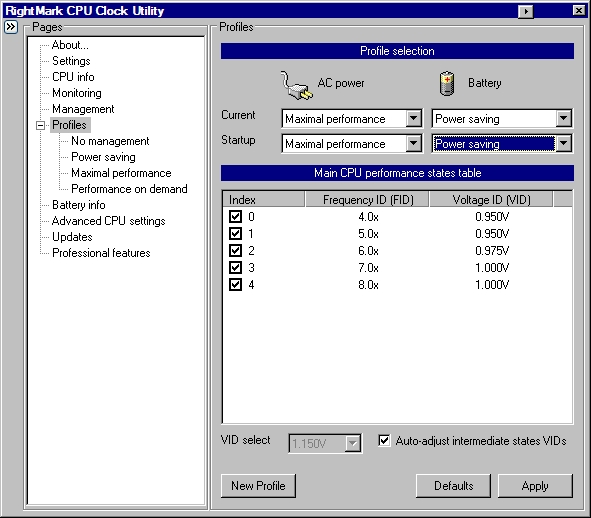Go to Advanced CPU settings page

pyautogui.click(x=109, y=221)
